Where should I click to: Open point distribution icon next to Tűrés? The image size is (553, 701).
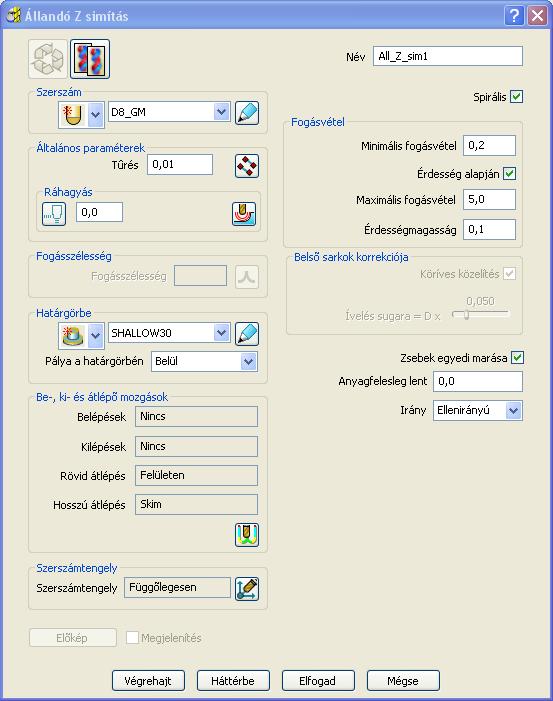pos(247,166)
